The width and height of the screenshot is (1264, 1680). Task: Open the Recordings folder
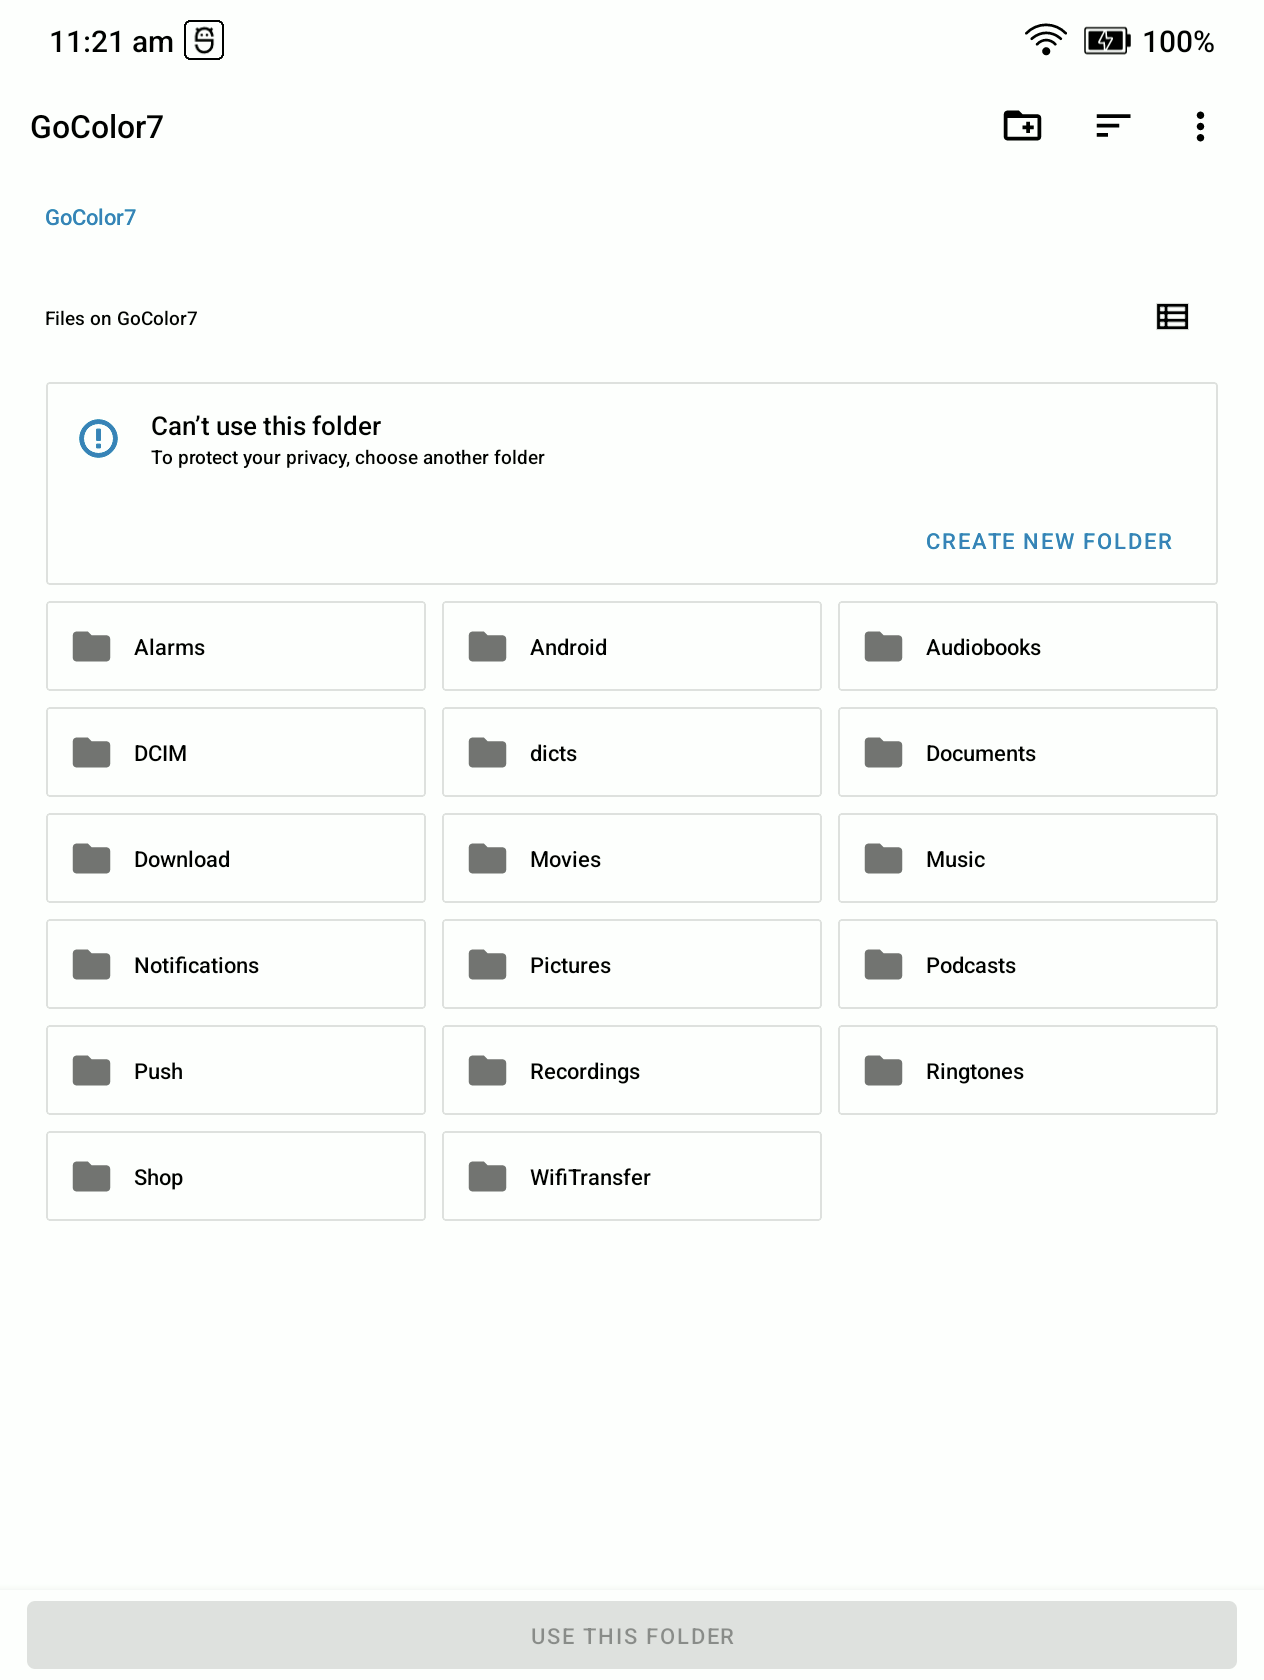click(x=632, y=1070)
